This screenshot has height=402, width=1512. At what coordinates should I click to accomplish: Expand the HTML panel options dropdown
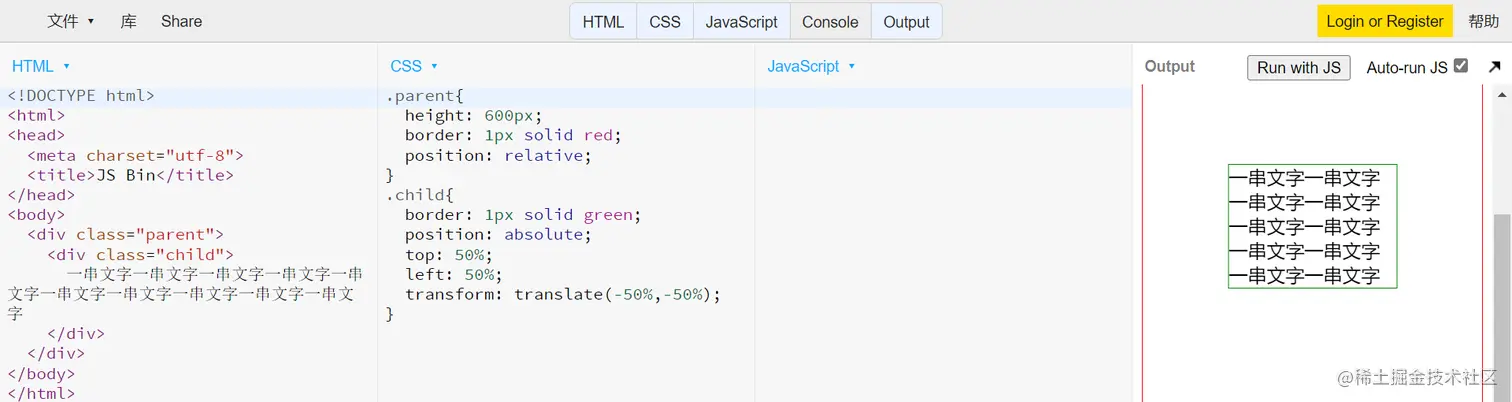click(66, 67)
